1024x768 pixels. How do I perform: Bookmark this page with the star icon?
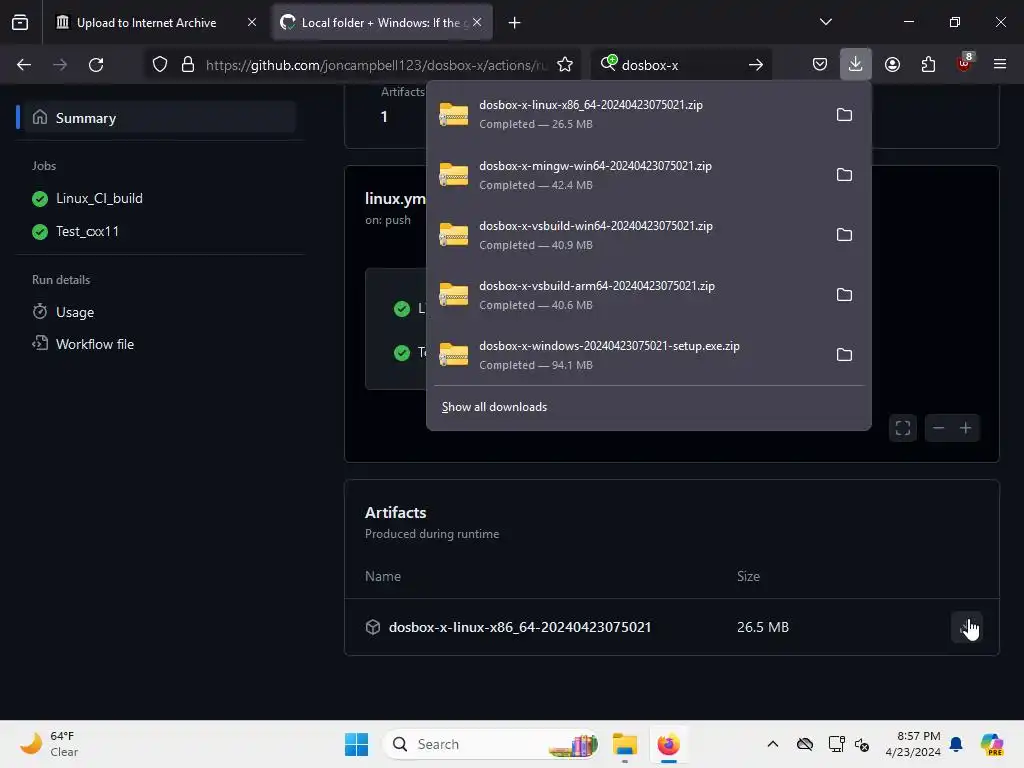pos(565,65)
